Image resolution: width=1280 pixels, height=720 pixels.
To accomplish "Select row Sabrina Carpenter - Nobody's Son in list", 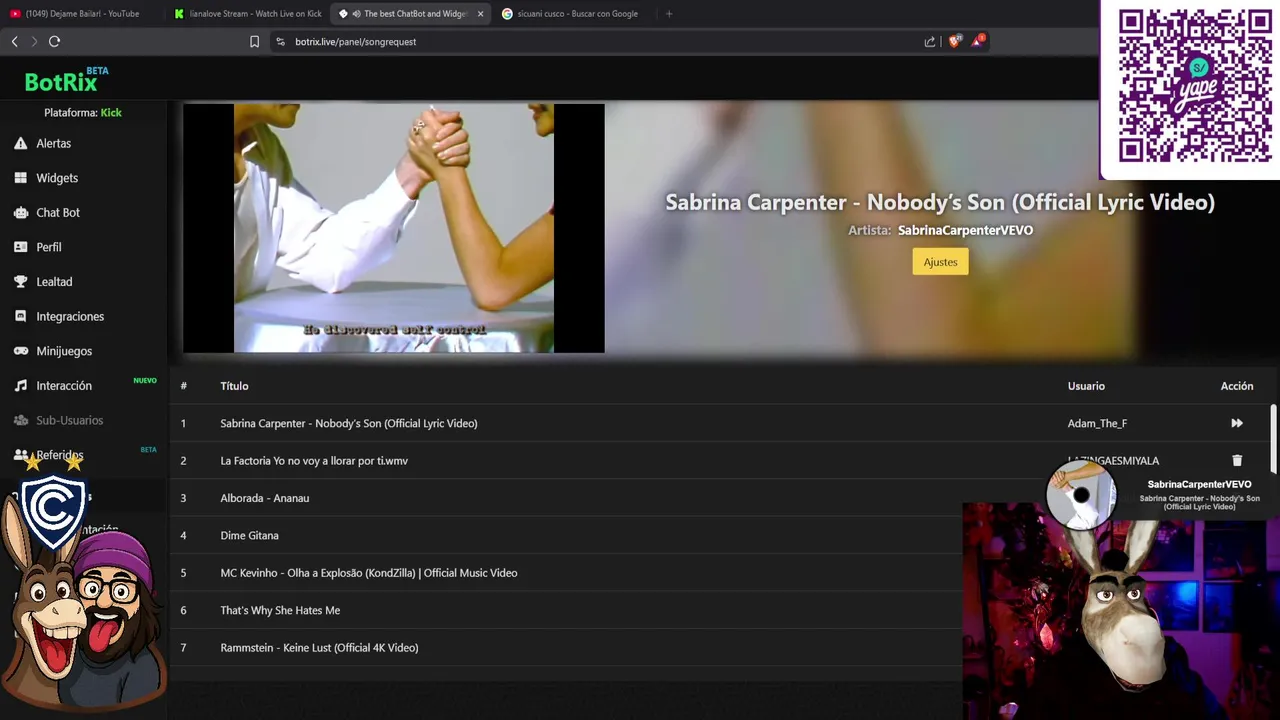I will tap(720, 423).
